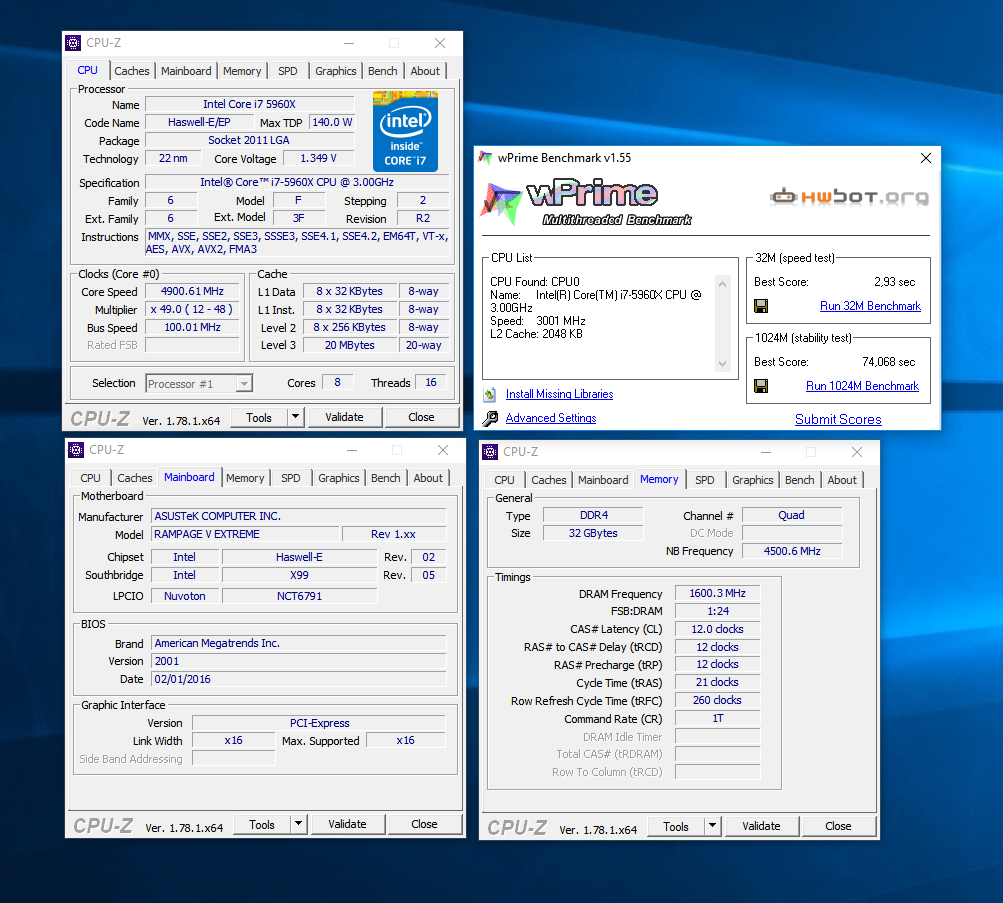The width and height of the screenshot is (1003, 903).
Task: Click the Intel Core i7 5960X name field
Action: click(249, 104)
